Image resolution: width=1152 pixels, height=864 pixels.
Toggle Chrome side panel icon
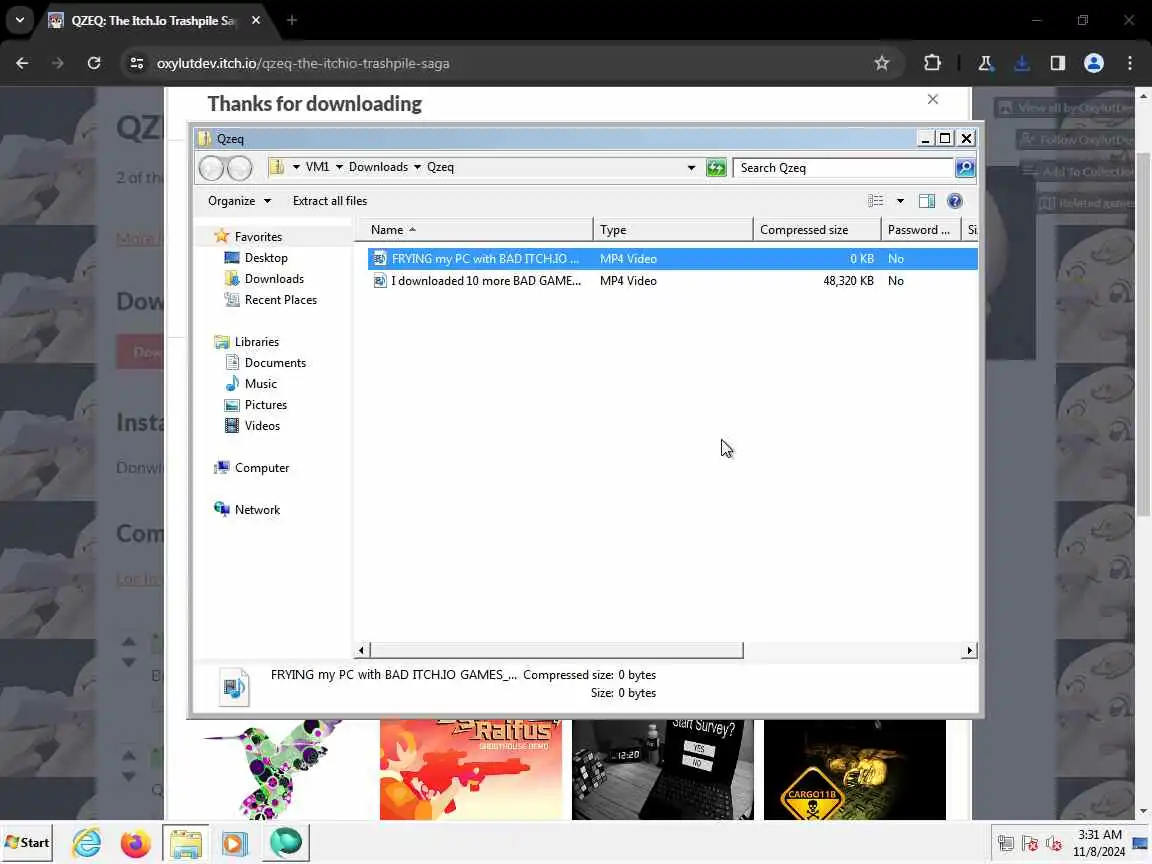(1057, 63)
